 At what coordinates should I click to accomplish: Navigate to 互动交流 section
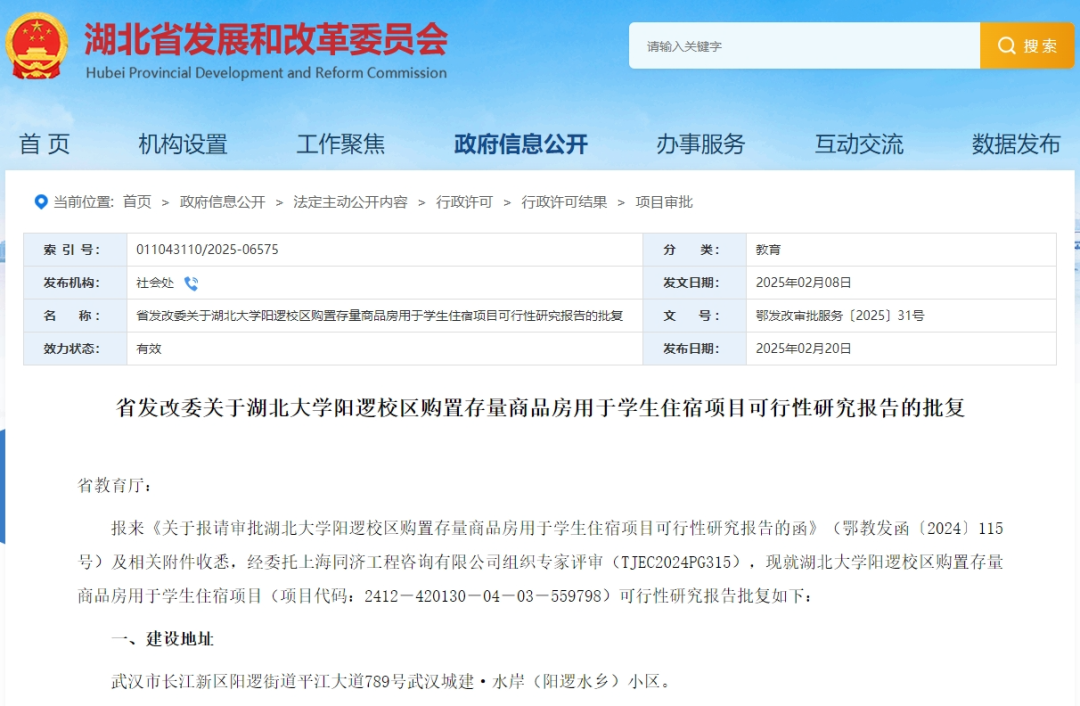click(858, 144)
